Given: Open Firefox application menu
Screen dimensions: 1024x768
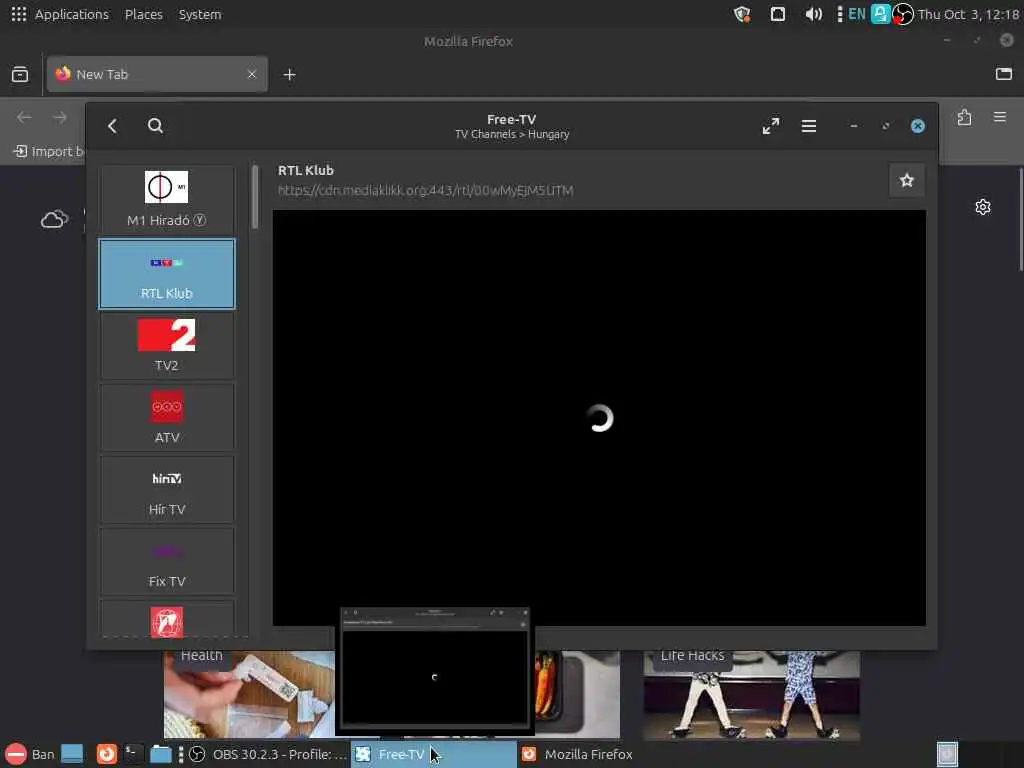Looking at the screenshot, I should click(1000, 118).
